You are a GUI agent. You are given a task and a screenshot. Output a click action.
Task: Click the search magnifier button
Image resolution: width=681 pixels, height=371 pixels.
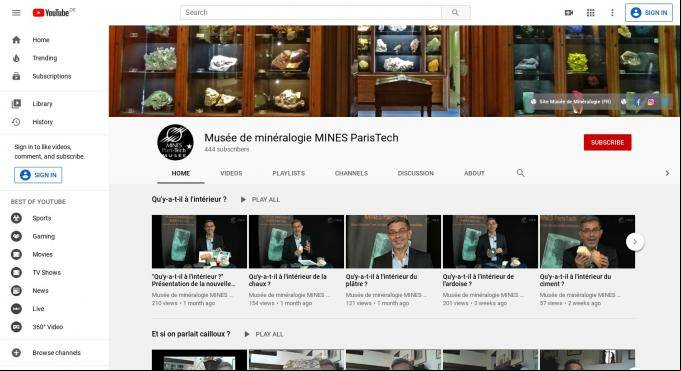(x=455, y=13)
